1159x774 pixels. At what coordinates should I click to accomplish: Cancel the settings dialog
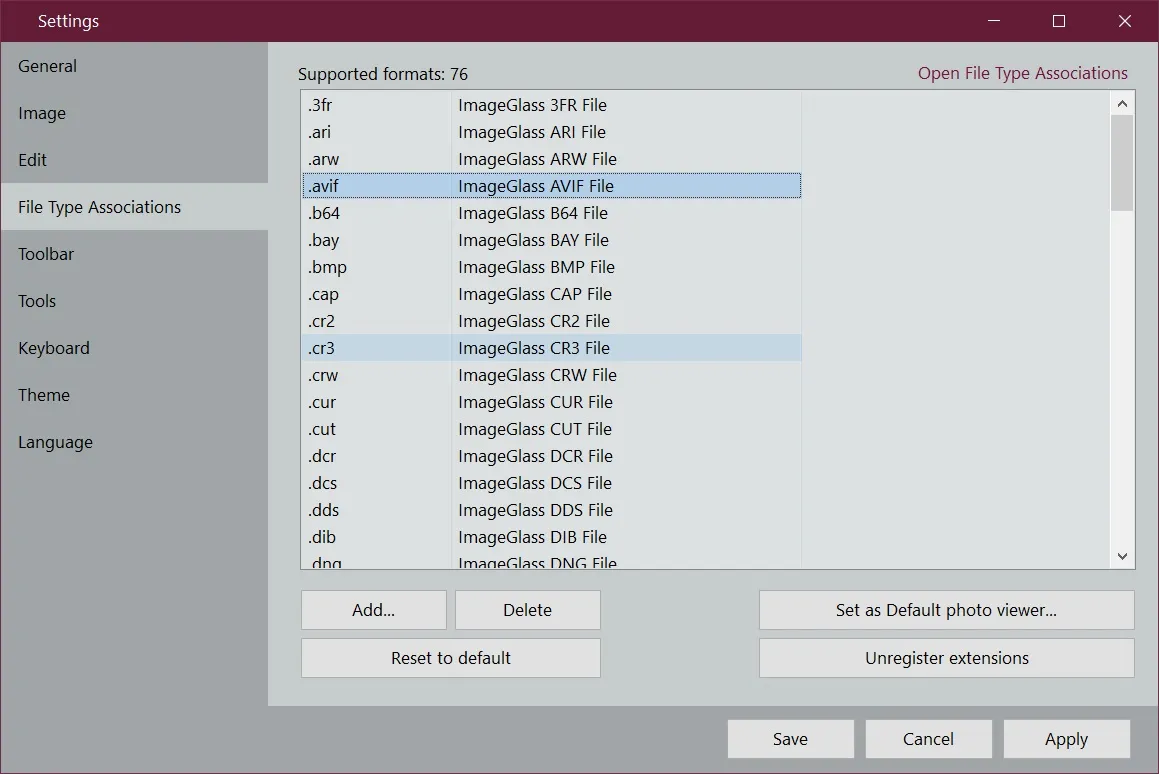(x=928, y=739)
